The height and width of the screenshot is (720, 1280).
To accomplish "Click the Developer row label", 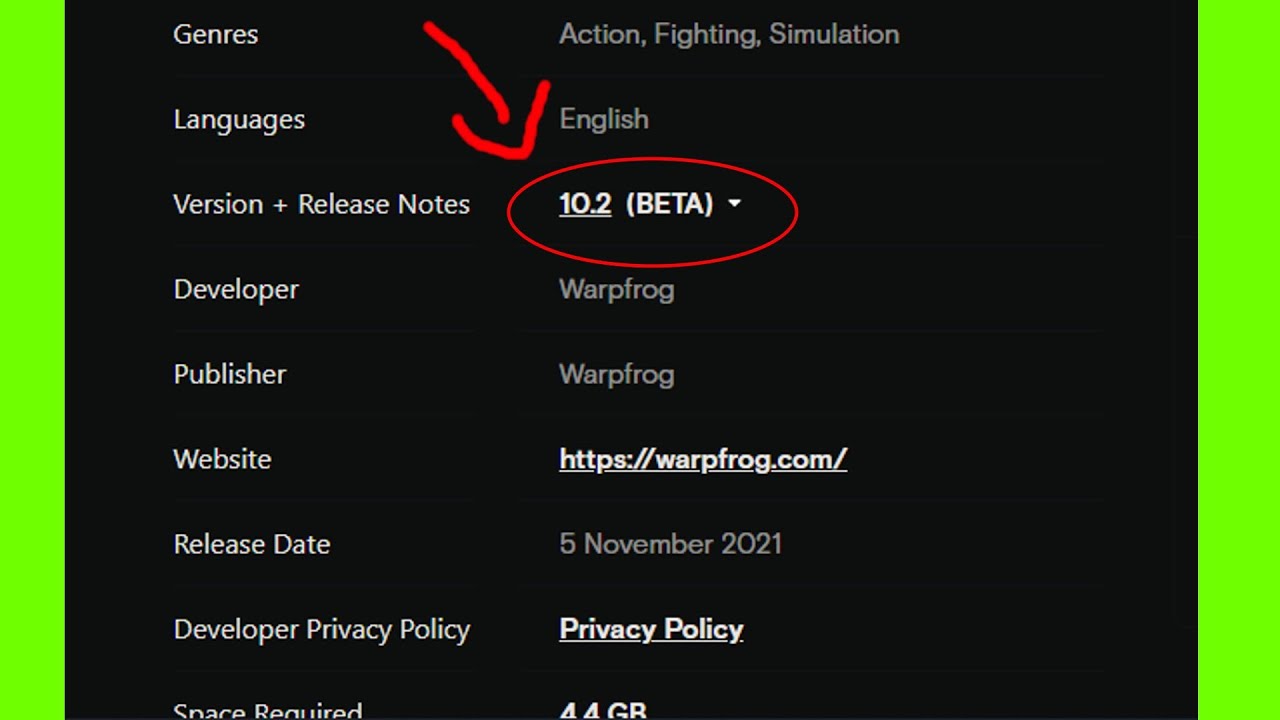I will pyautogui.click(x=236, y=289).
